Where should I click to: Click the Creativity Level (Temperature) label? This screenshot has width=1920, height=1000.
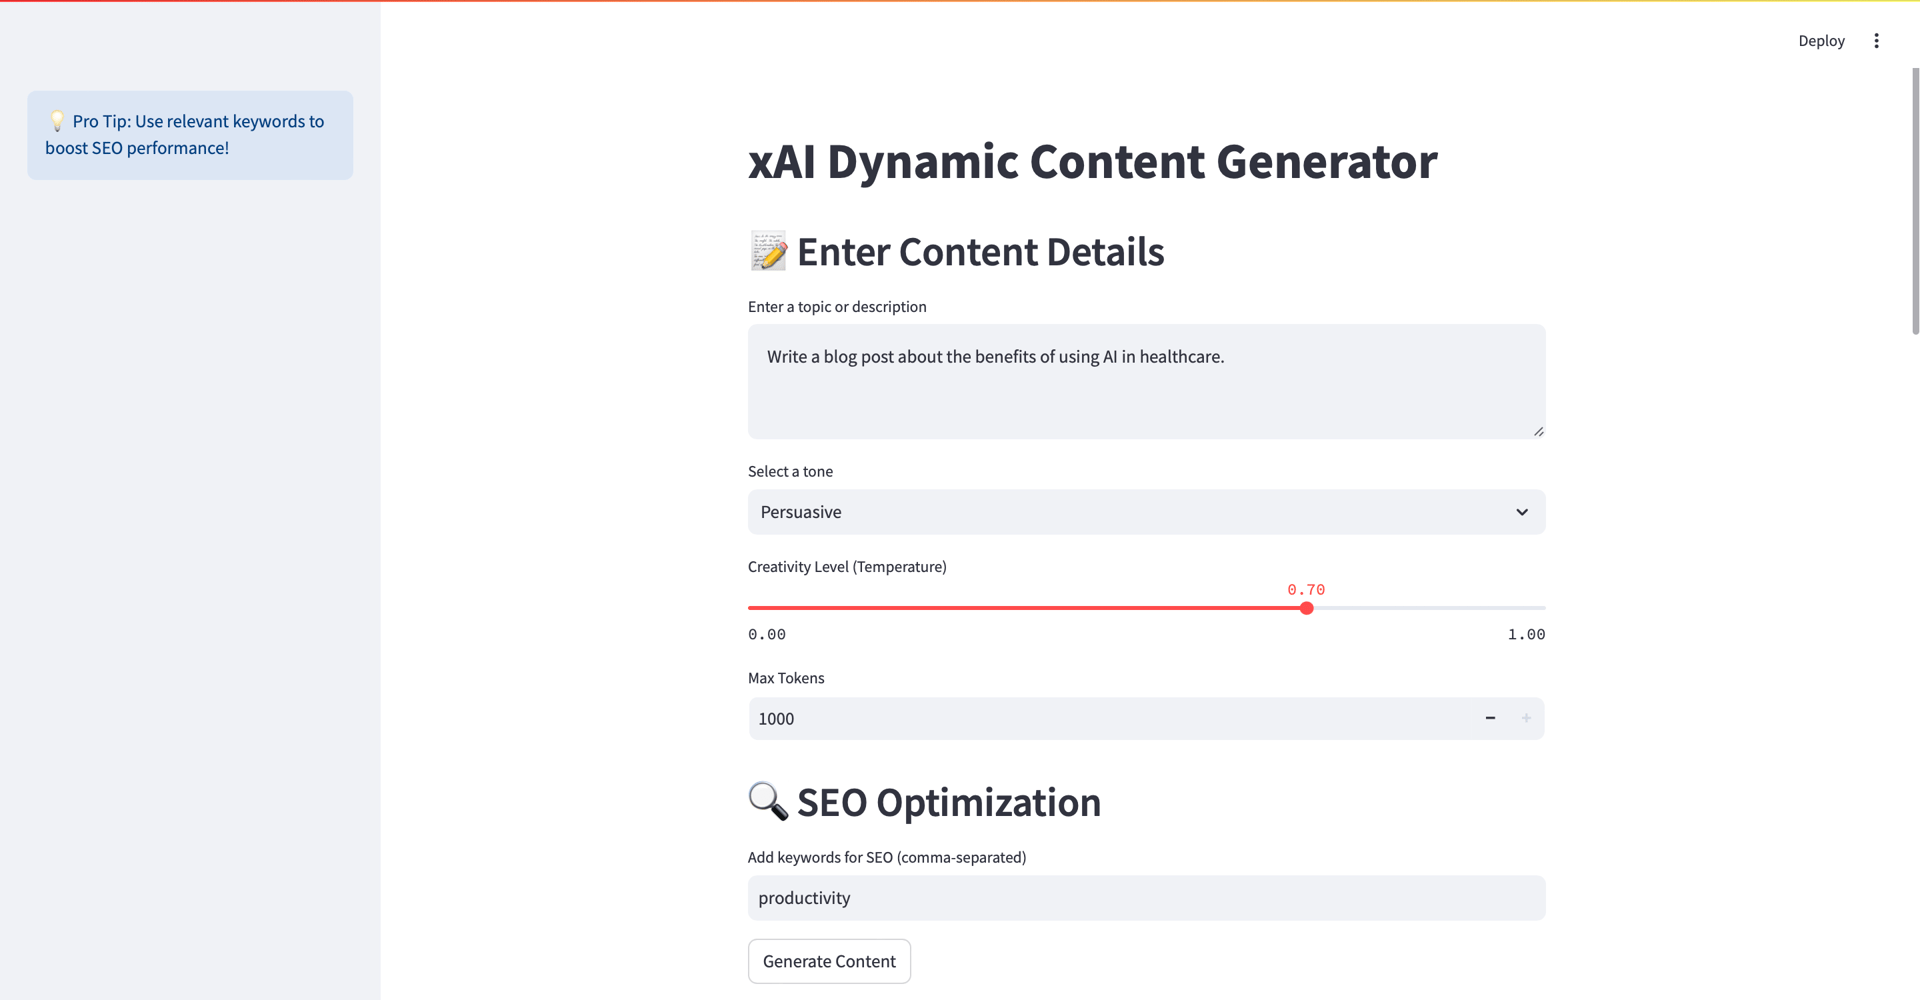pyautogui.click(x=847, y=567)
